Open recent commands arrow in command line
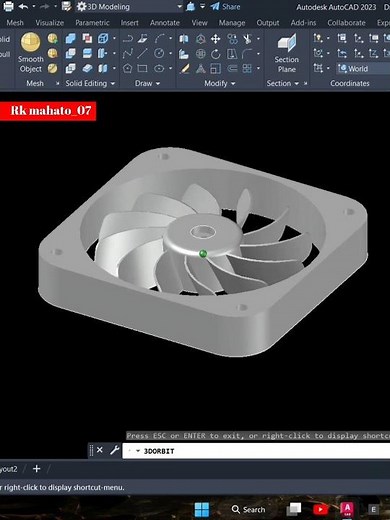 [x=138, y=451]
